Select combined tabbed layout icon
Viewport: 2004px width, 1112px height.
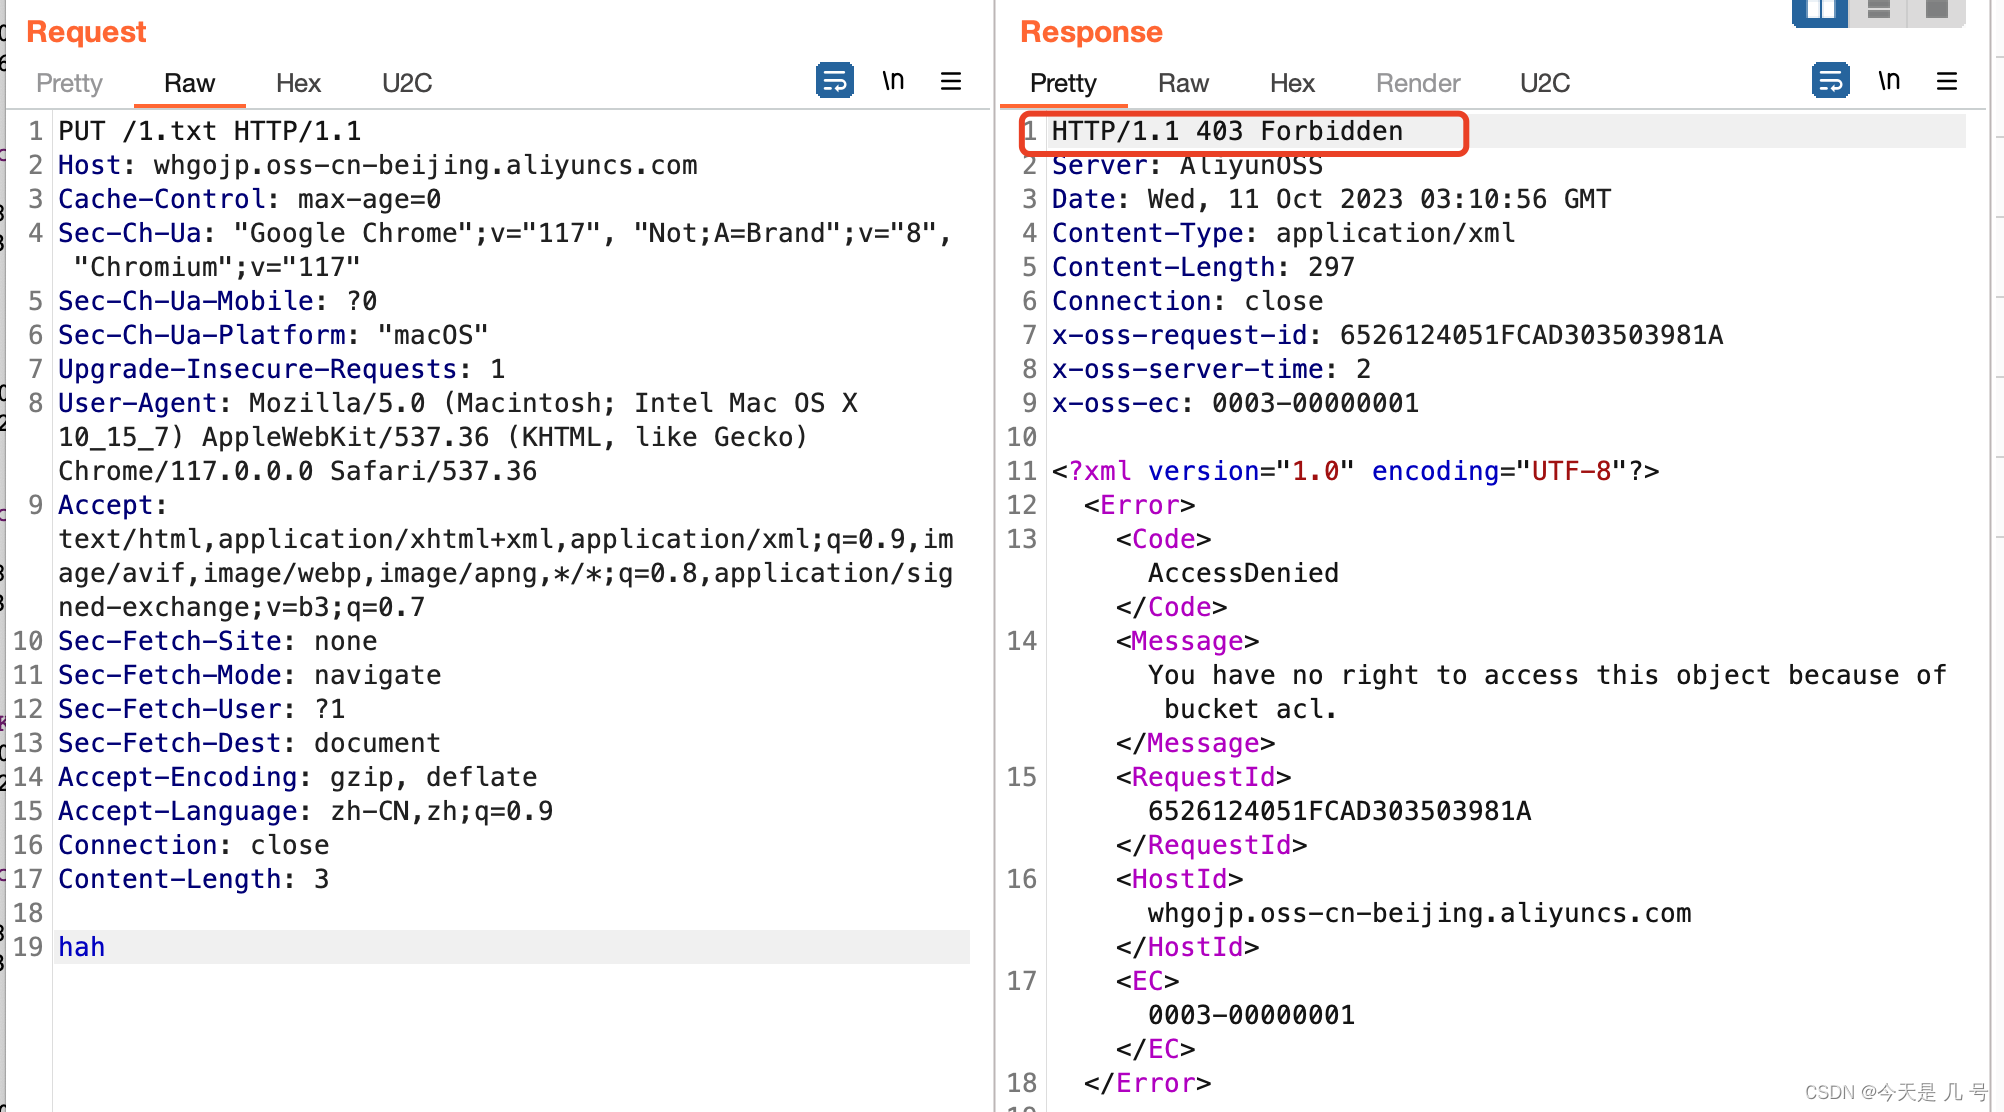coord(1937,10)
